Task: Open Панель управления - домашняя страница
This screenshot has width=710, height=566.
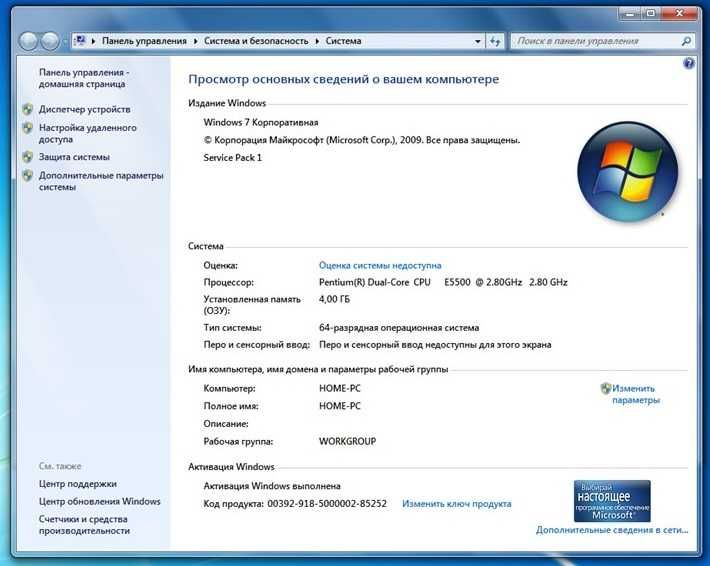Action: (84, 78)
